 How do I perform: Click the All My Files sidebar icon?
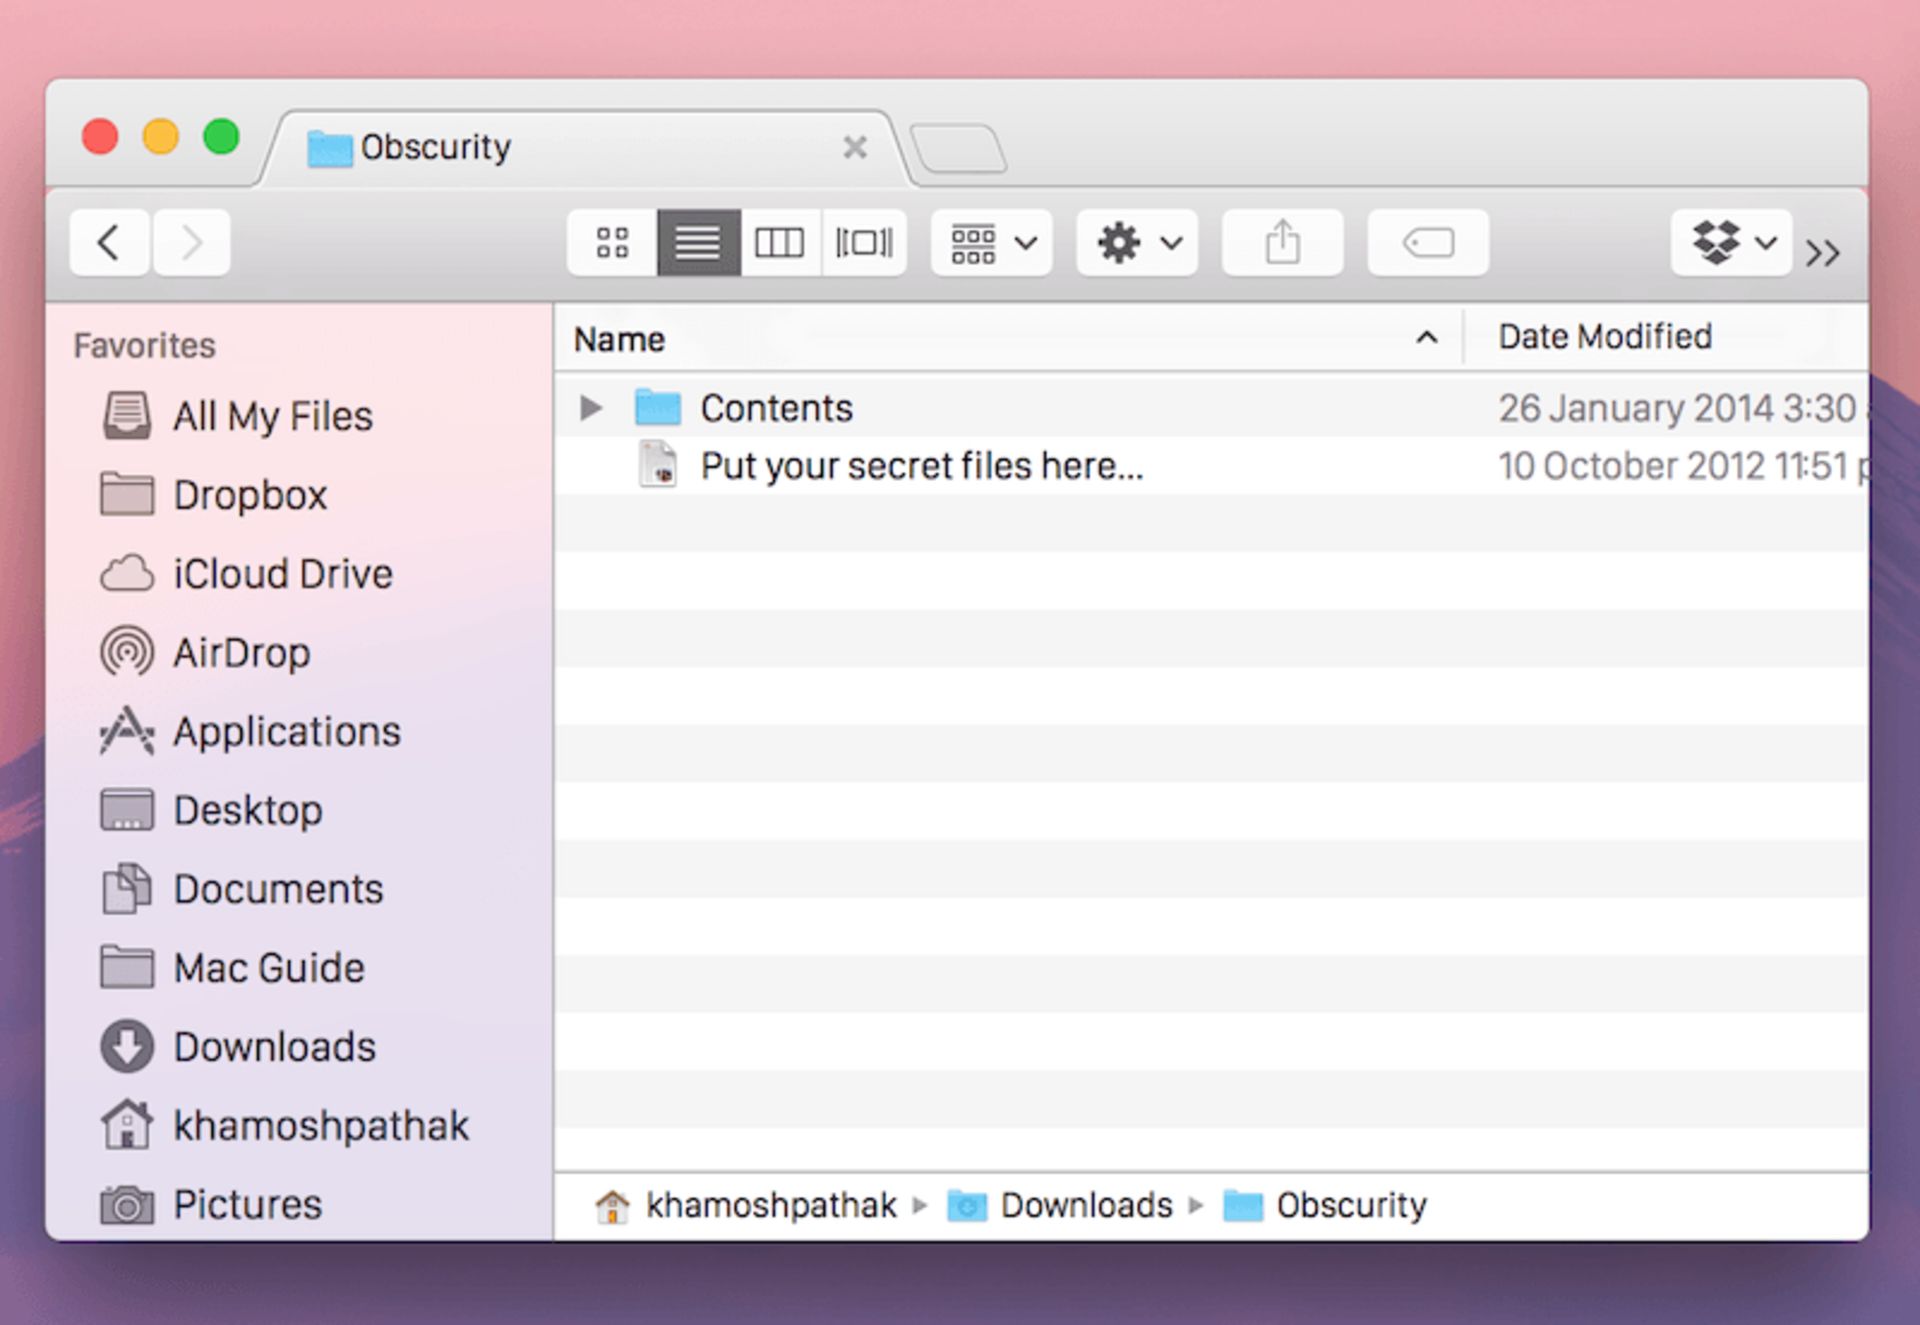(x=127, y=416)
